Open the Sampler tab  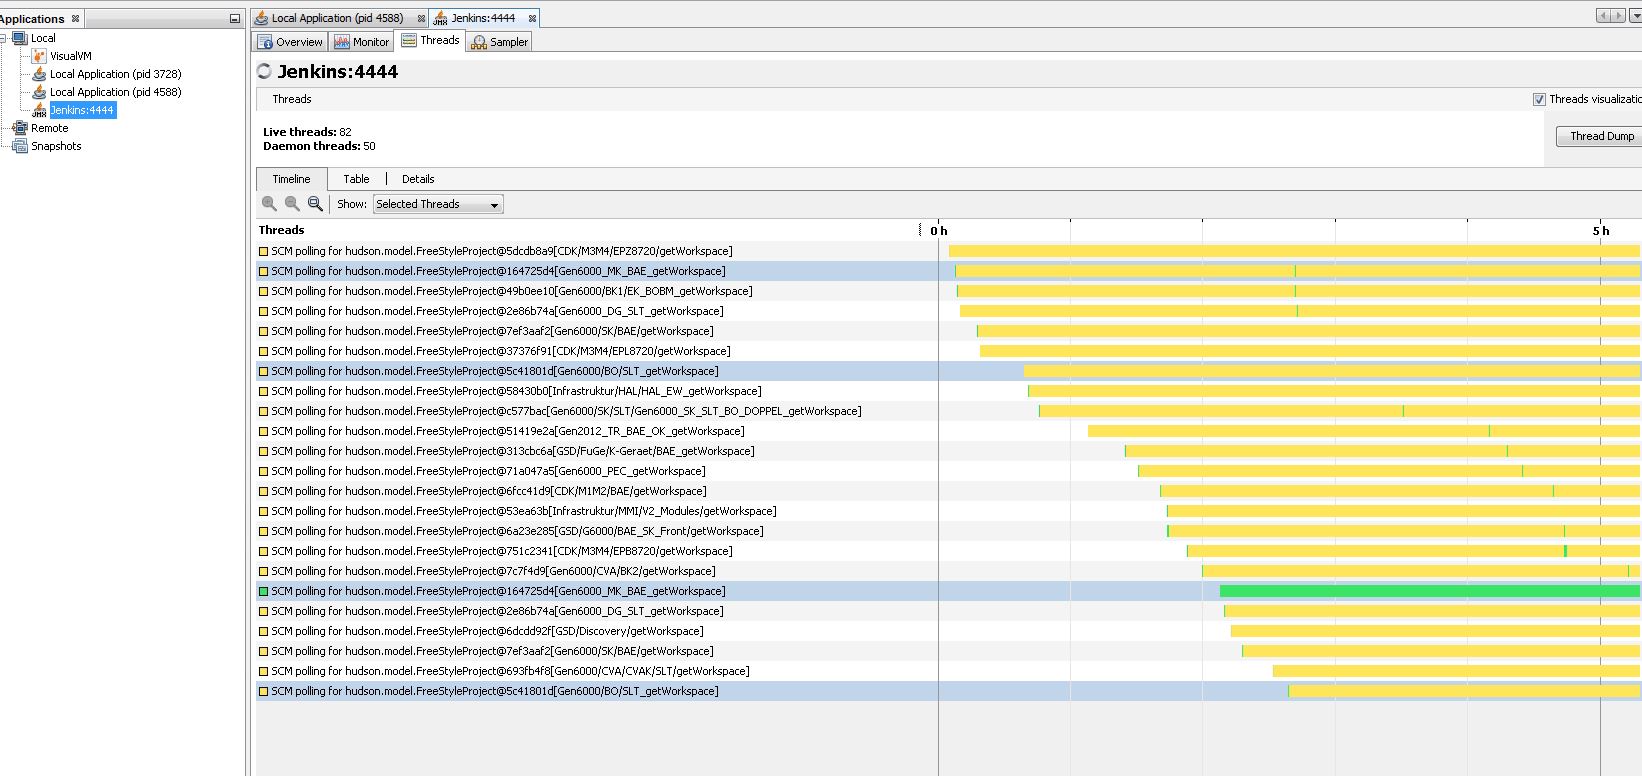[499, 42]
